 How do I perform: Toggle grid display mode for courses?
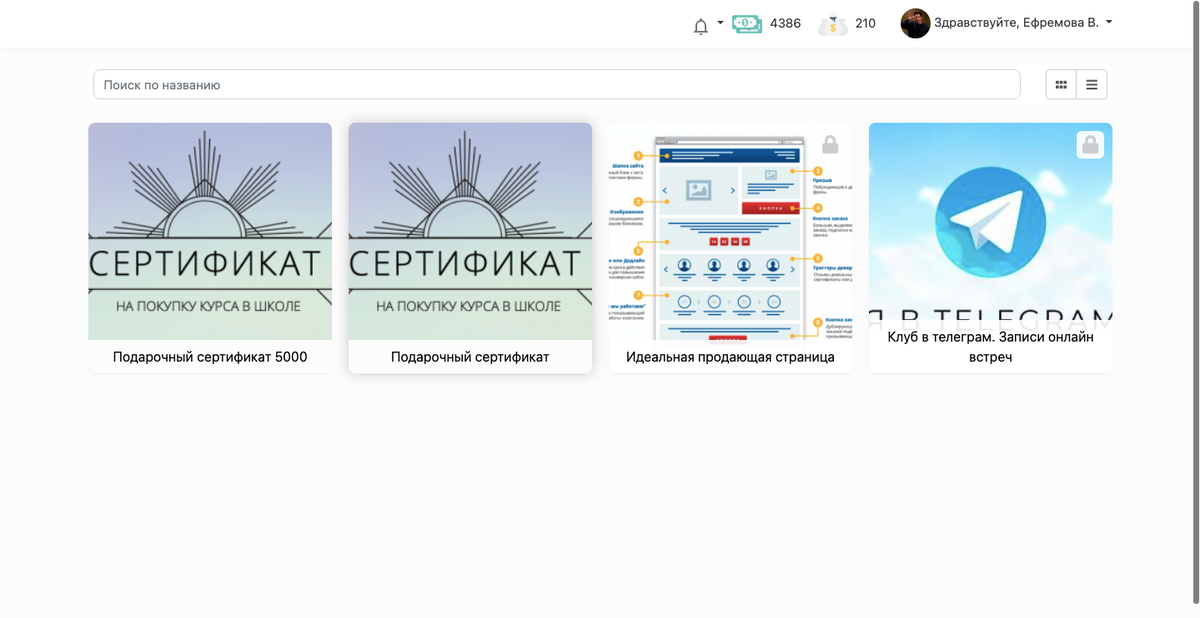click(1060, 84)
